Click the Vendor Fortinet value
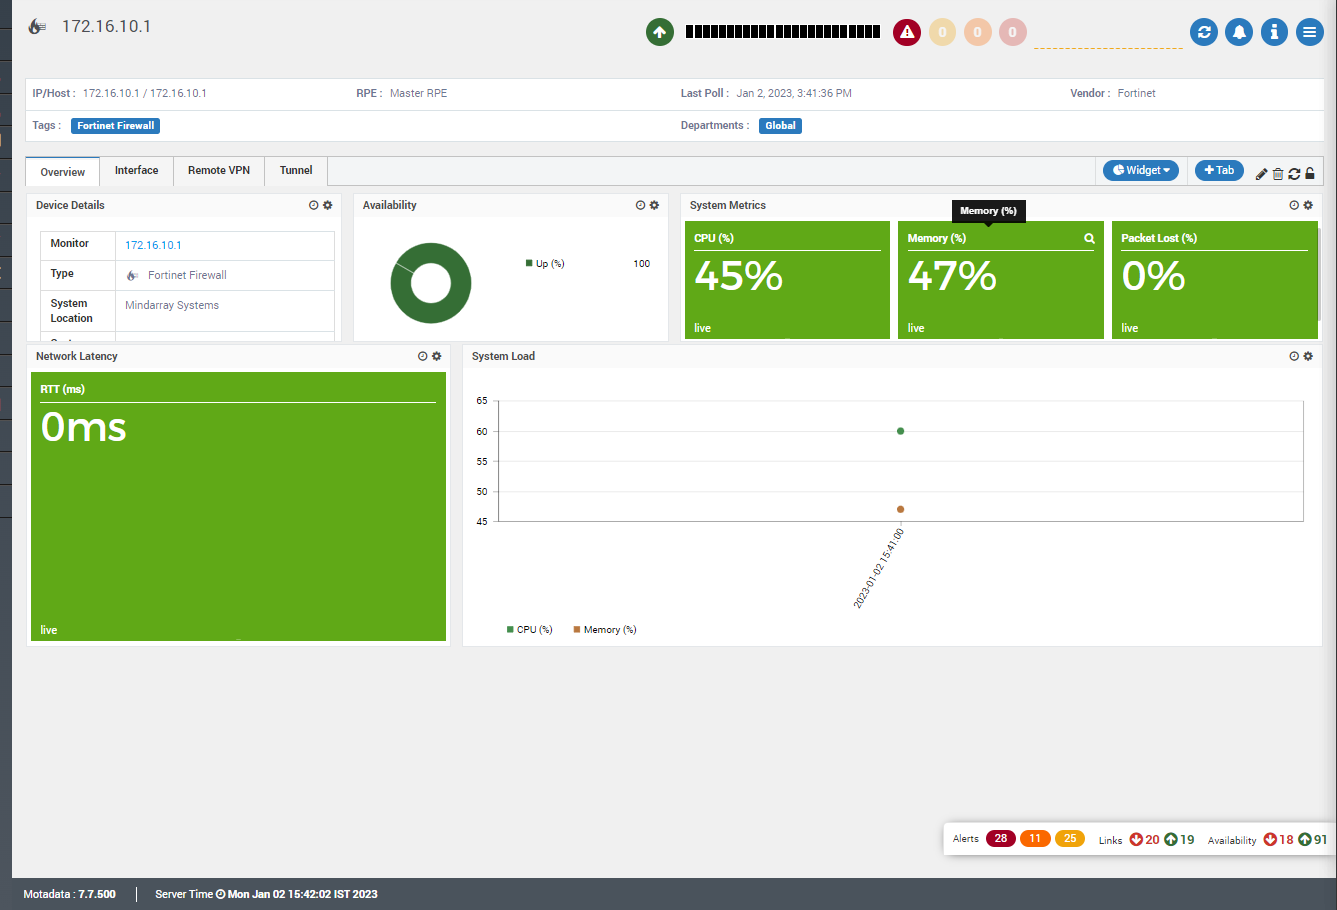 coord(1136,93)
